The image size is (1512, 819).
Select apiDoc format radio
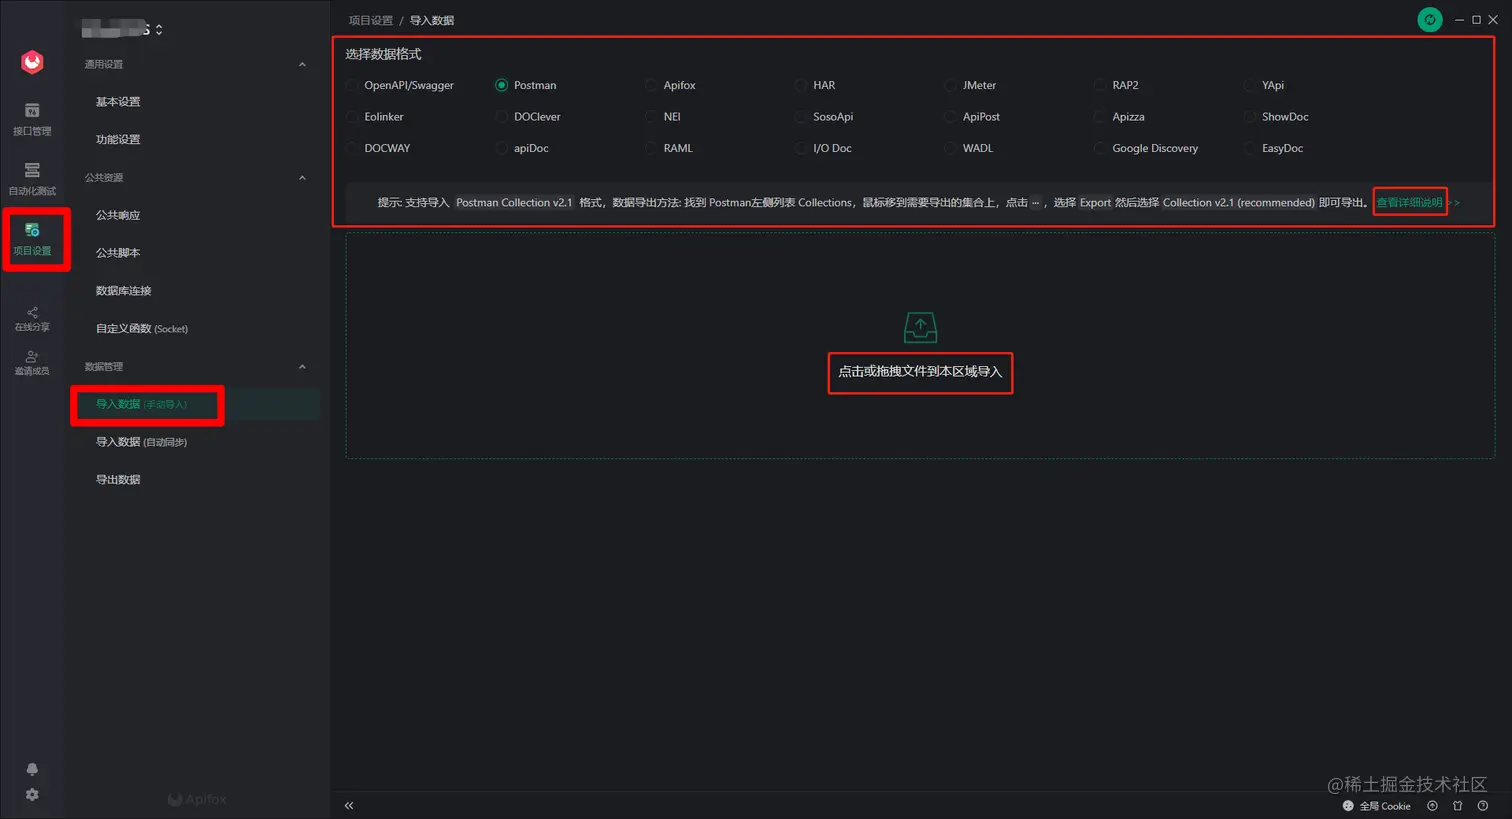[x=502, y=148]
